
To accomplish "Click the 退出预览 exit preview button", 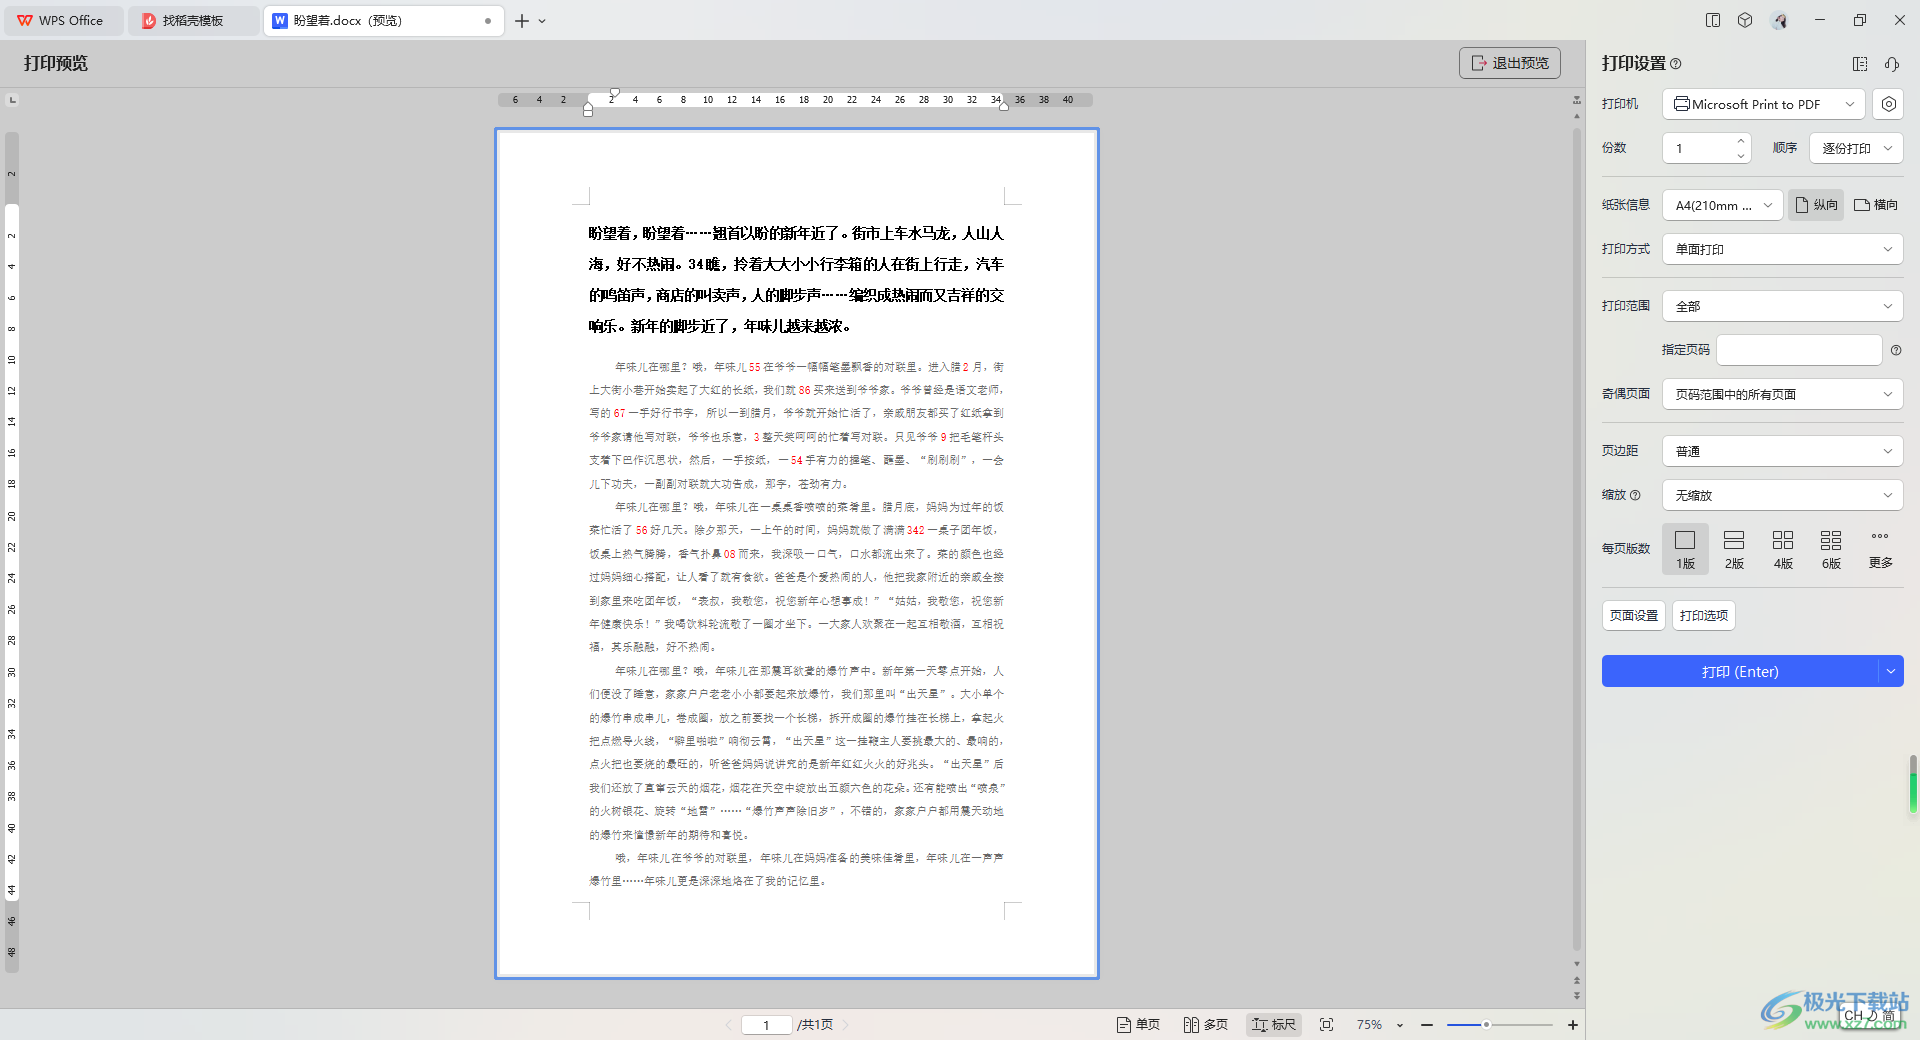I will (1510, 63).
